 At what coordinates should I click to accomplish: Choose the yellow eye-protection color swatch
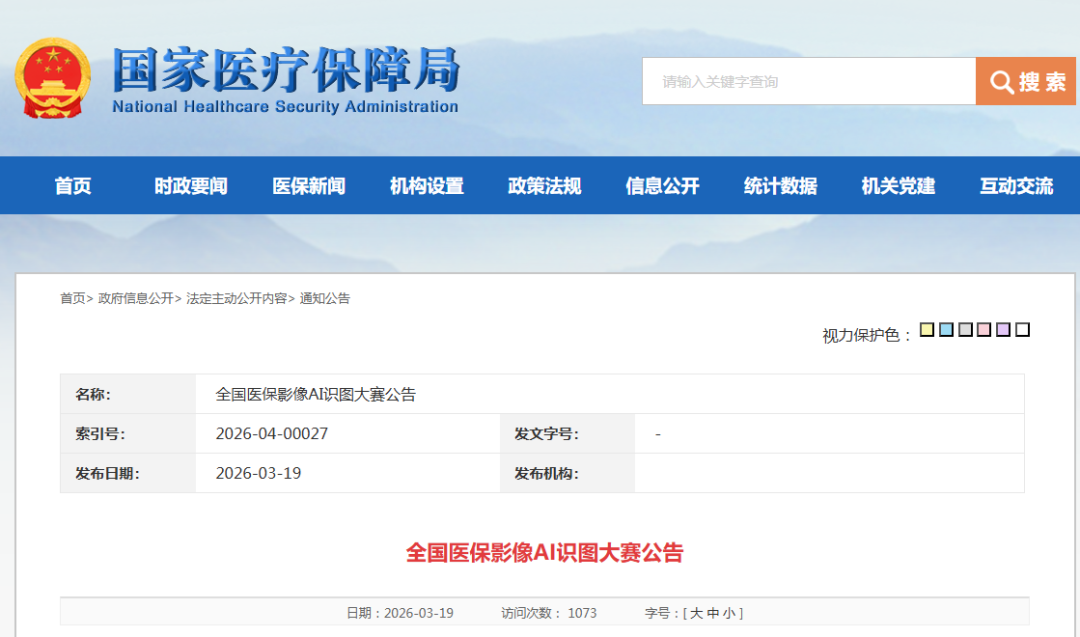pyautogui.click(x=927, y=330)
